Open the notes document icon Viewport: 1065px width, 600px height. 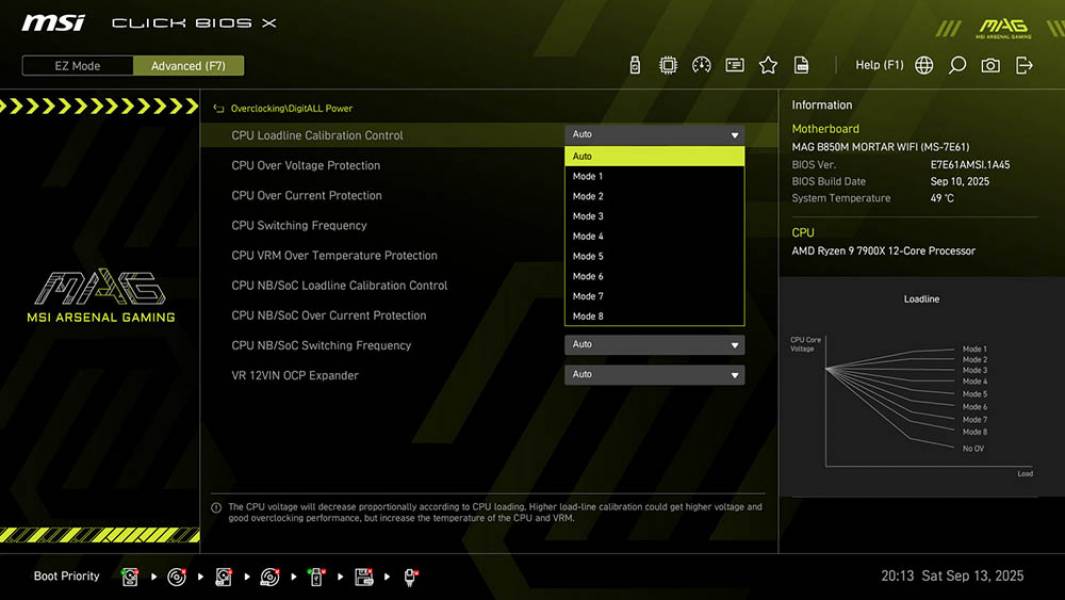(803, 64)
